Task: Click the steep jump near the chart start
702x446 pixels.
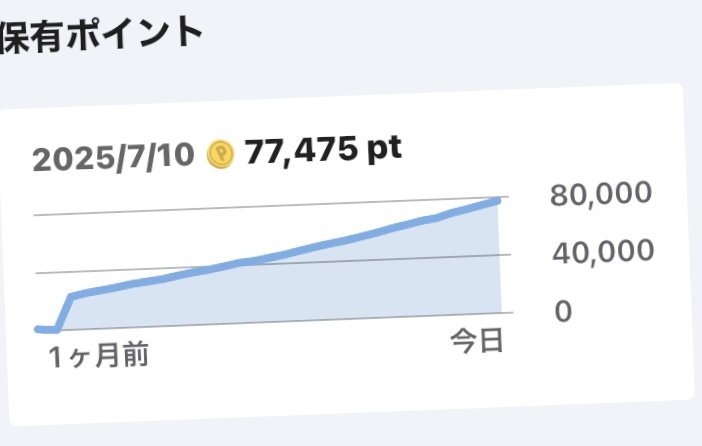Action: (64, 311)
